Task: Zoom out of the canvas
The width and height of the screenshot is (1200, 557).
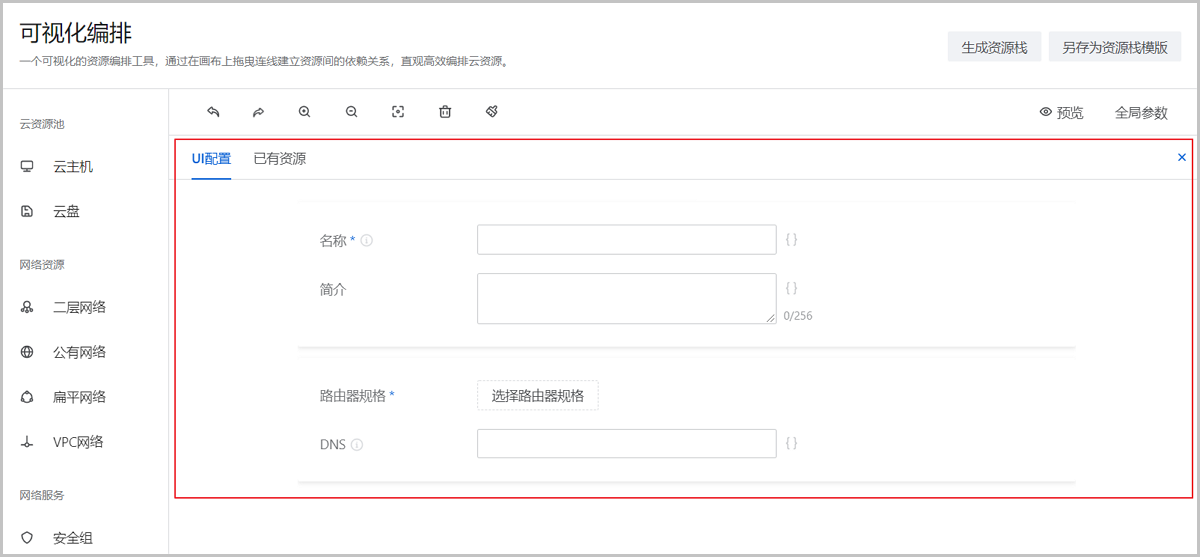Action: click(352, 112)
